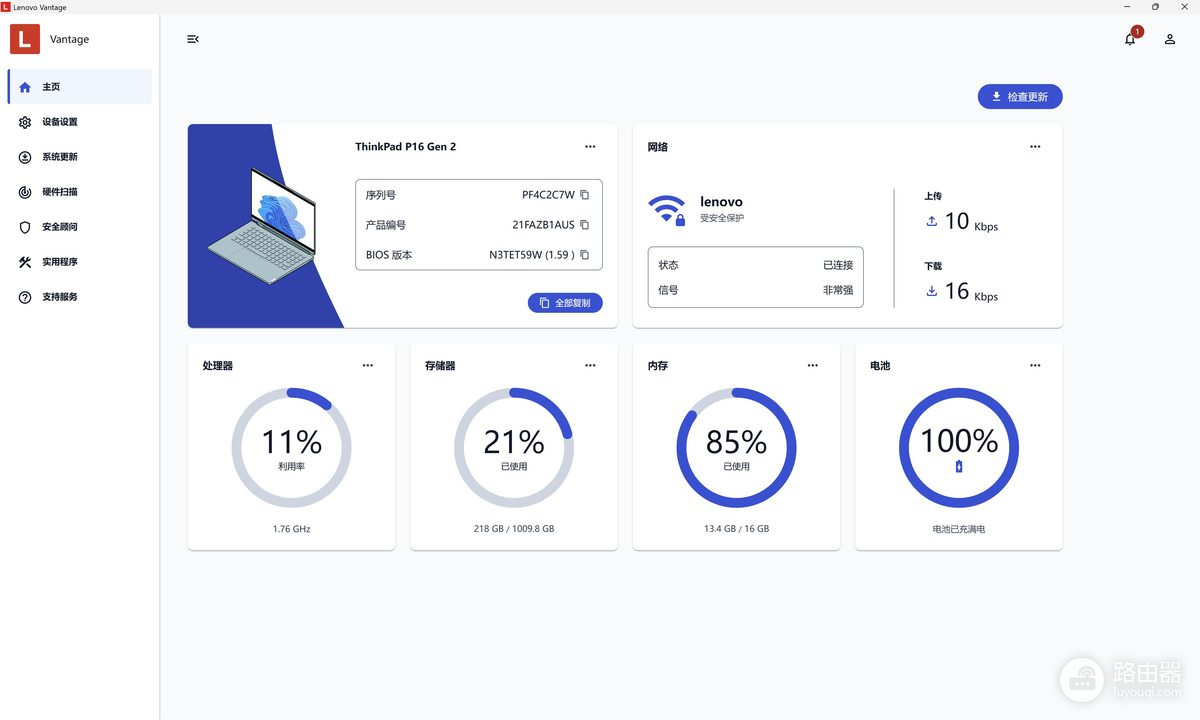Open the 处理器 card three-dot menu
The image size is (1200, 720).
[x=368, y=366]
